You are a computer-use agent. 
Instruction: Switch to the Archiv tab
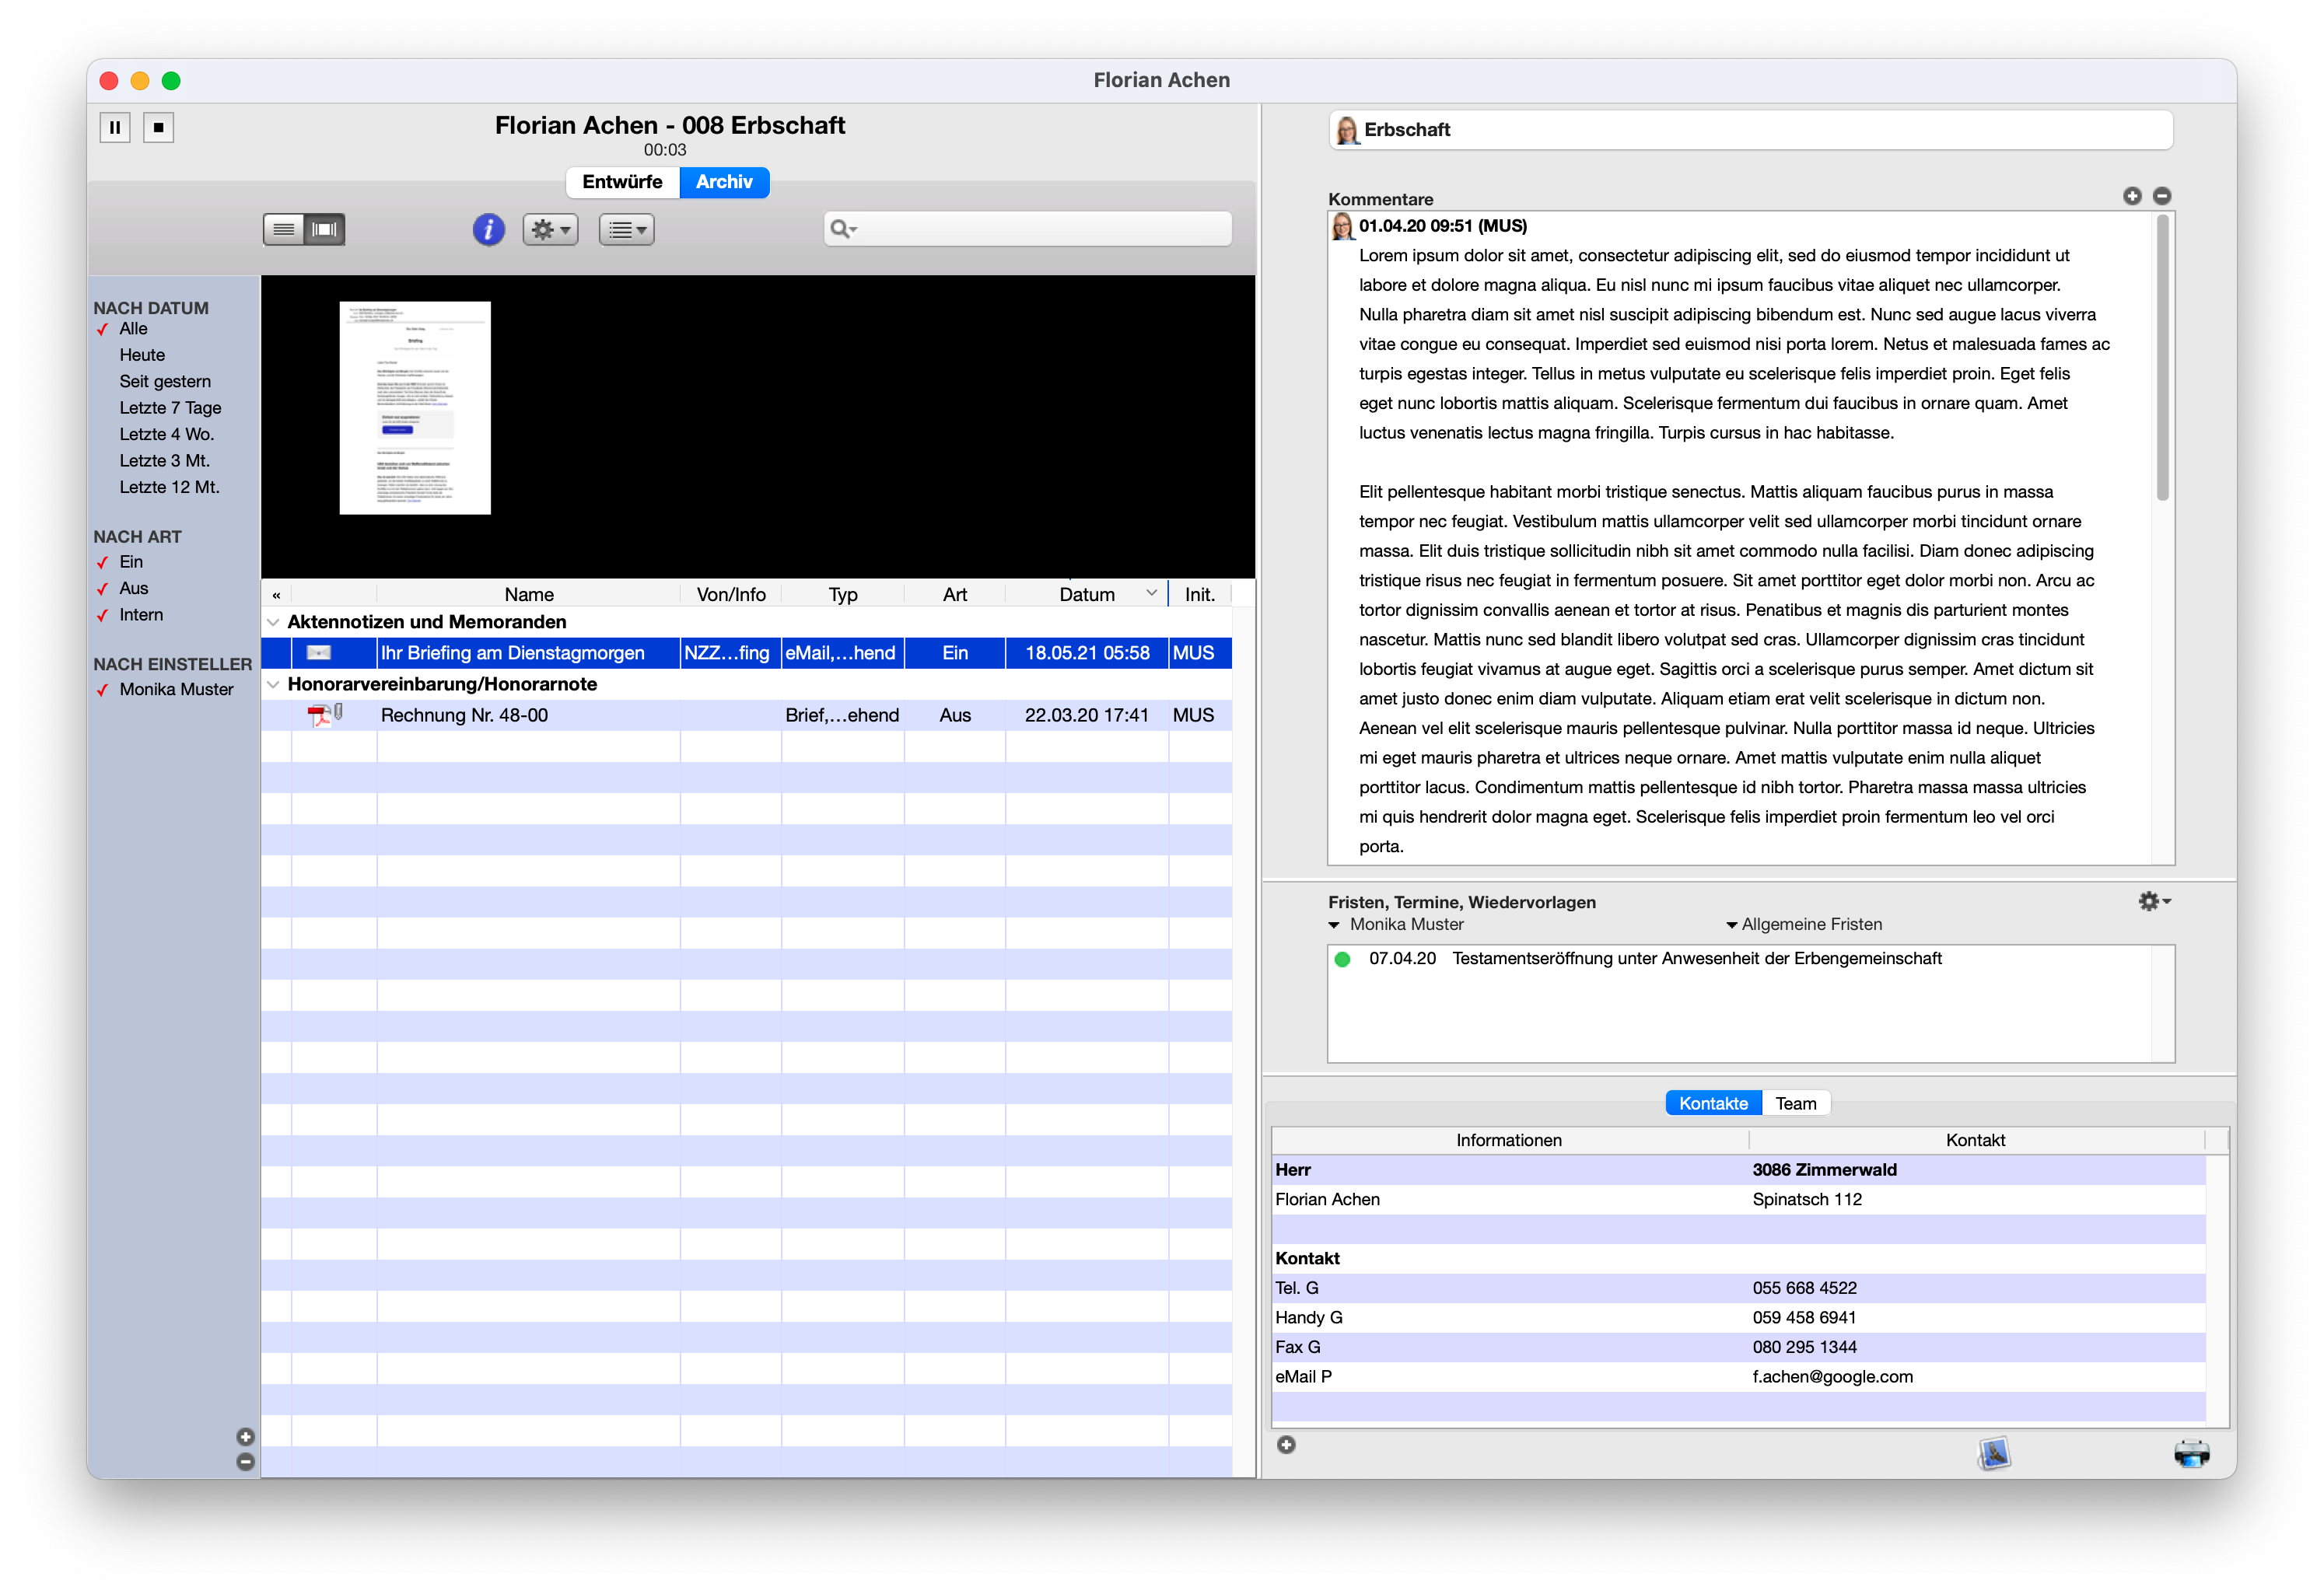(x=724, y=182)
